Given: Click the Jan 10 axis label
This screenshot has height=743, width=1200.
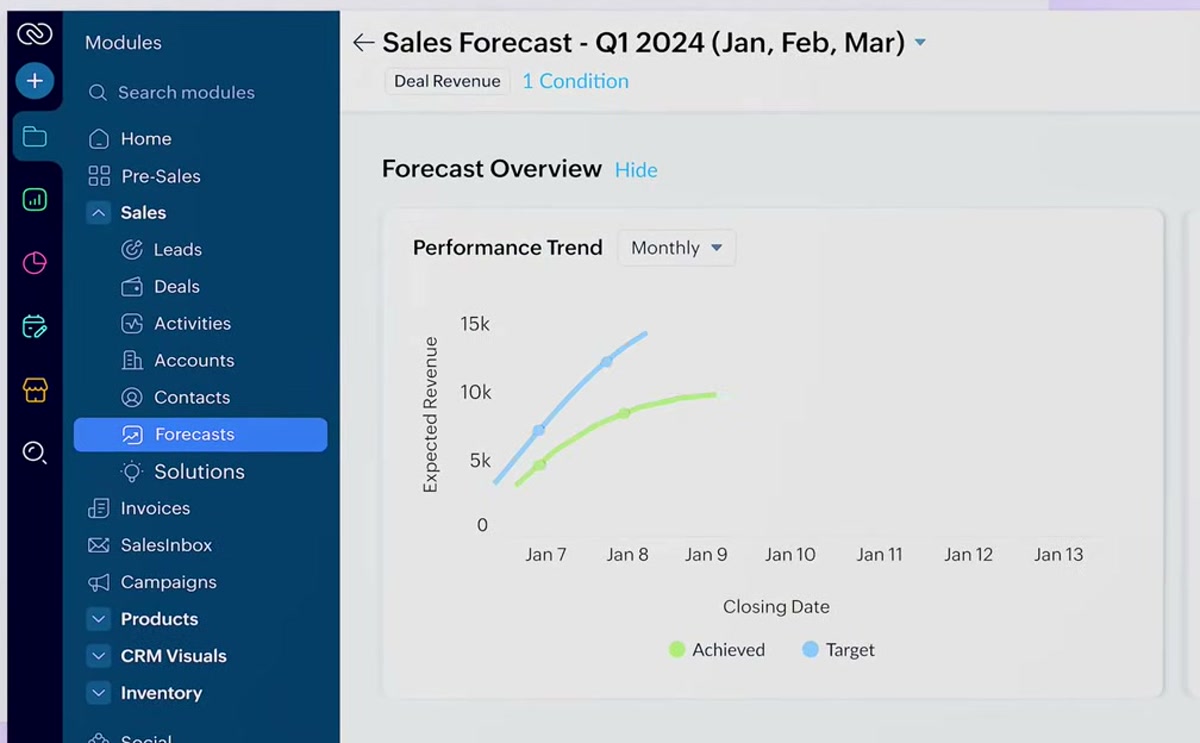Looking at the screenshot, I should pos(790,555).
